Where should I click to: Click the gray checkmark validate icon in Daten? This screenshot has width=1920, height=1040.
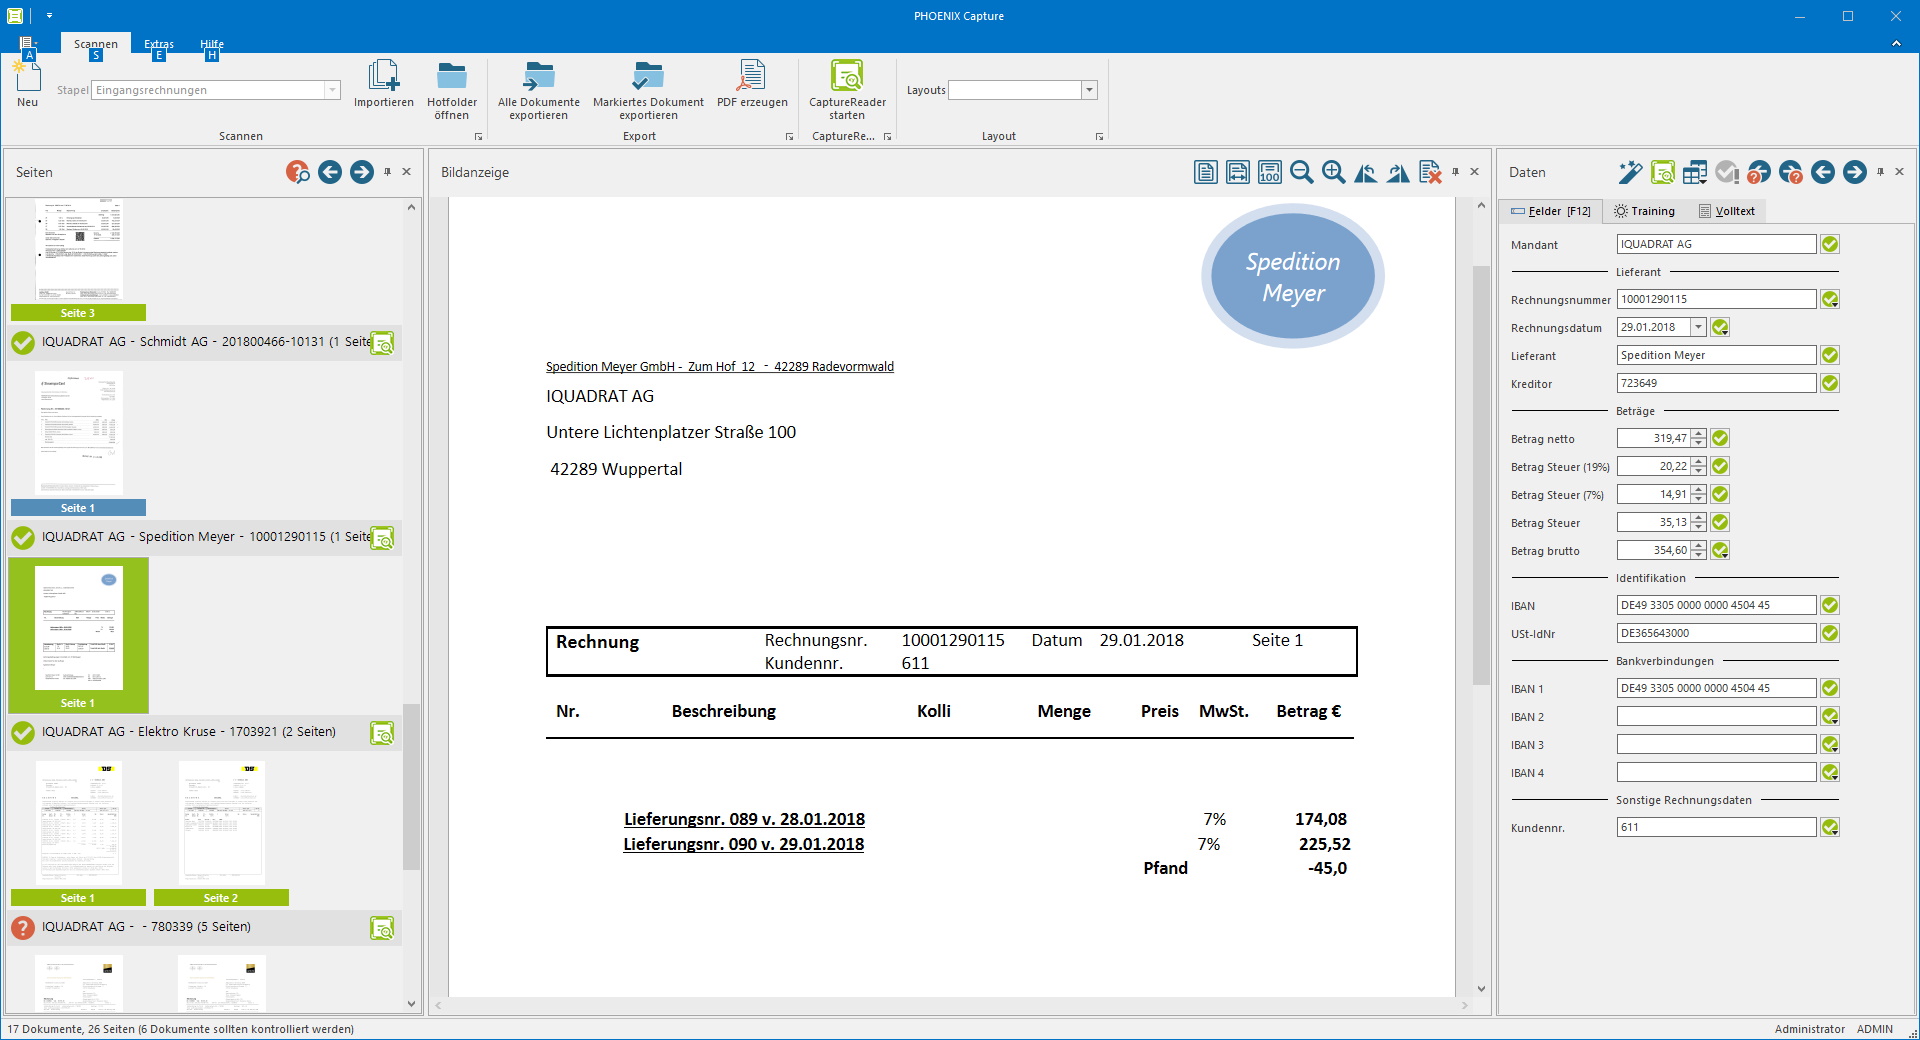click(x=1727, y=172)
